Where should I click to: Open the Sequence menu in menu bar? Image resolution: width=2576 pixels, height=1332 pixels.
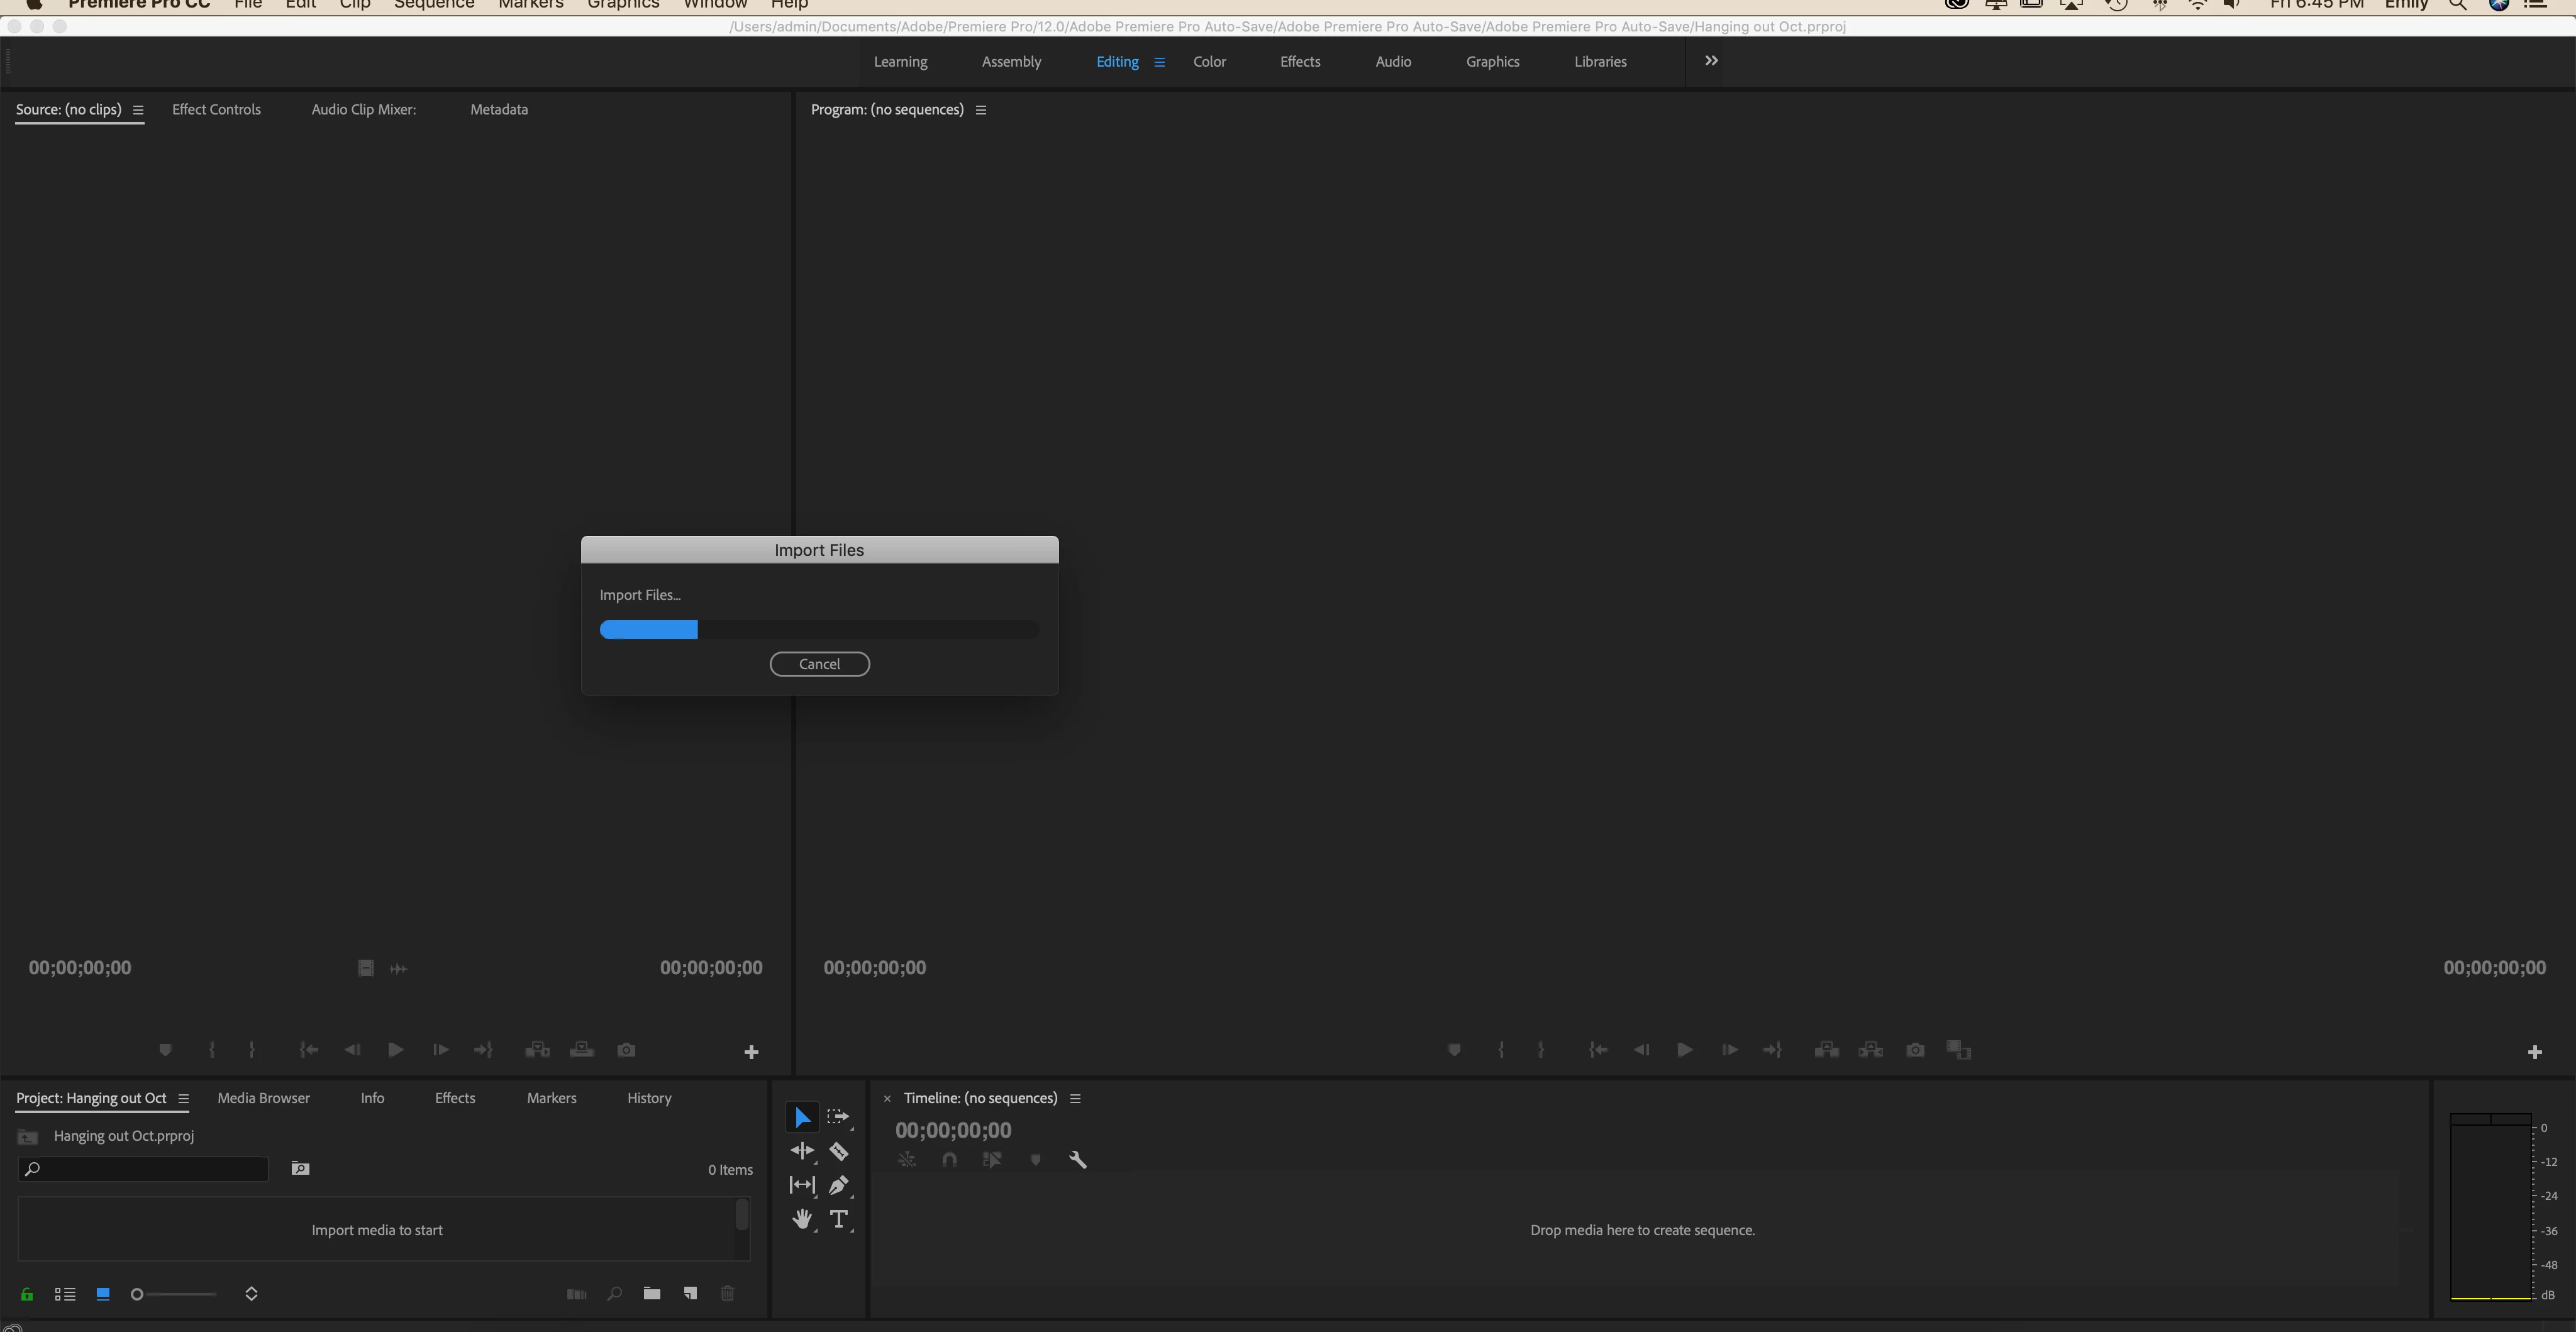click(x=433, y=5)
